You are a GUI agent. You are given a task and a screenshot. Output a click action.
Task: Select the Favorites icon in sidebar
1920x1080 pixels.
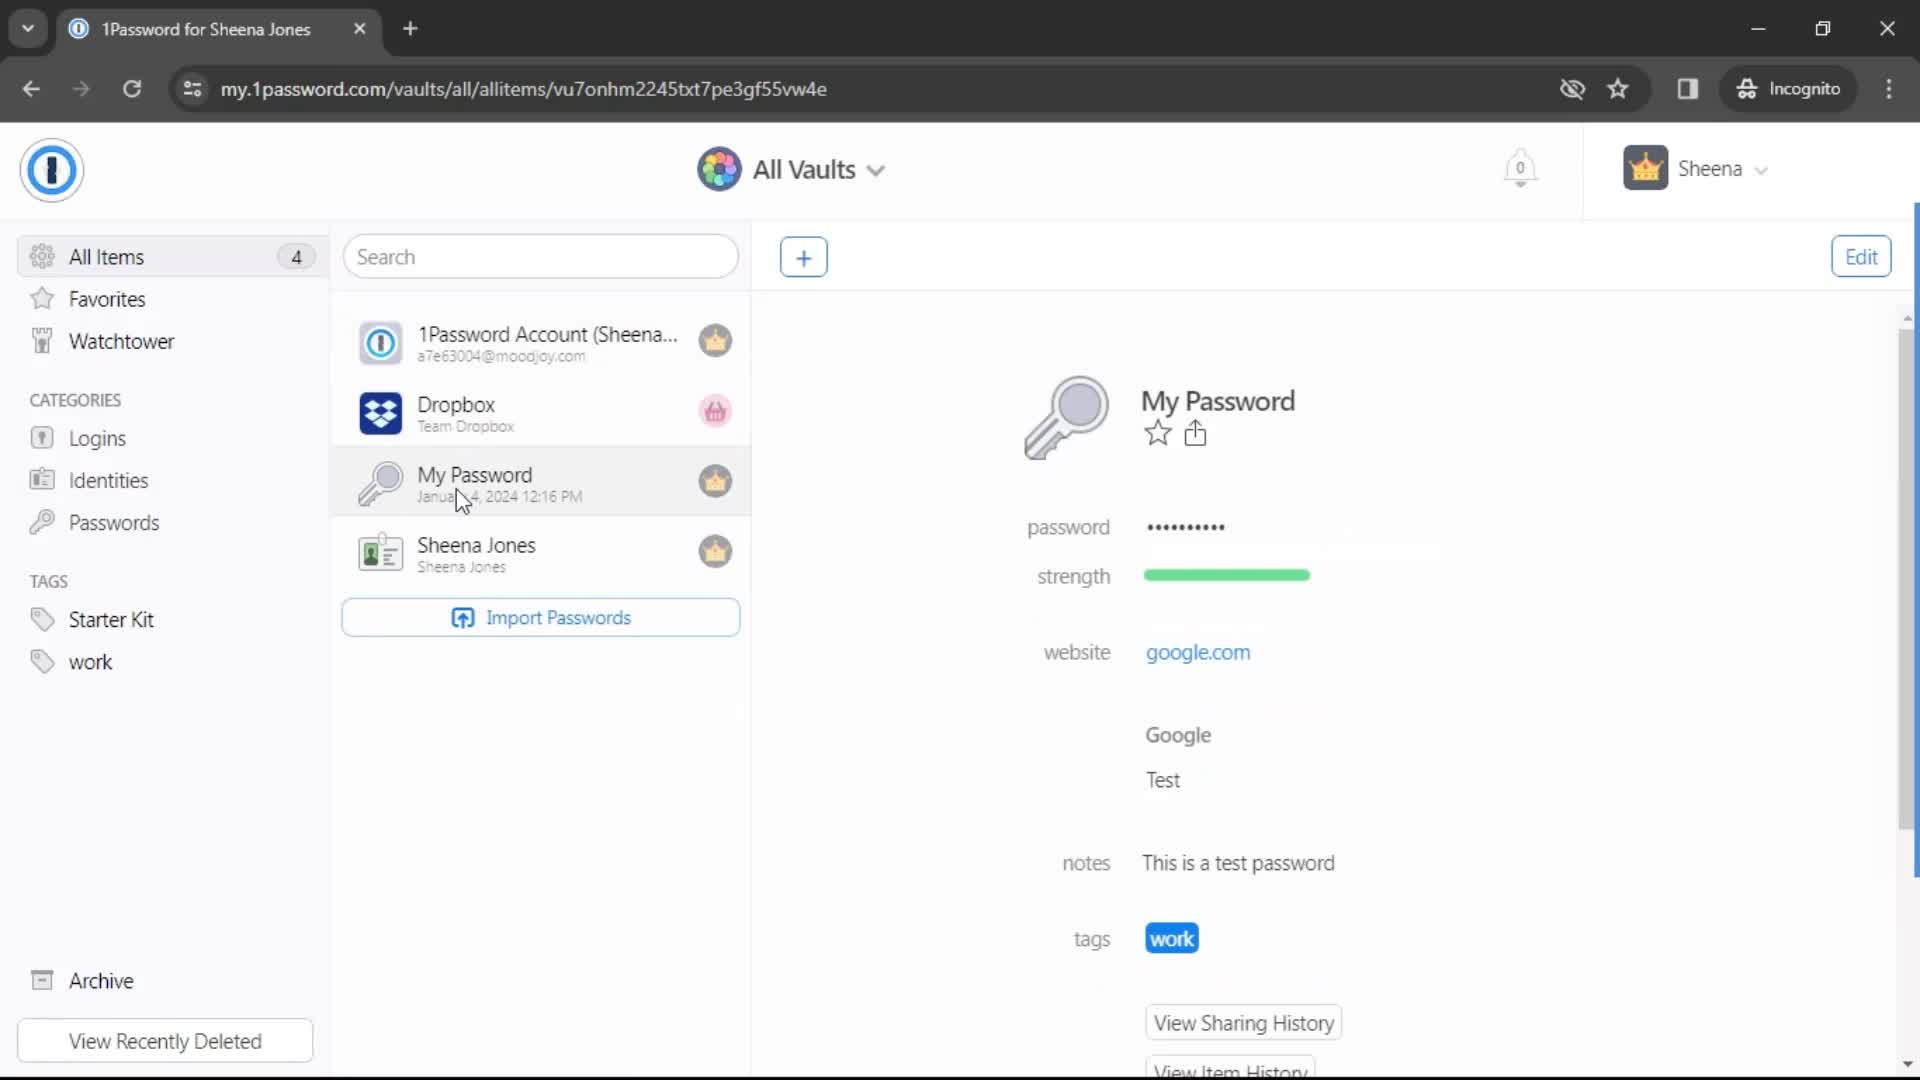tap(42, 298)
